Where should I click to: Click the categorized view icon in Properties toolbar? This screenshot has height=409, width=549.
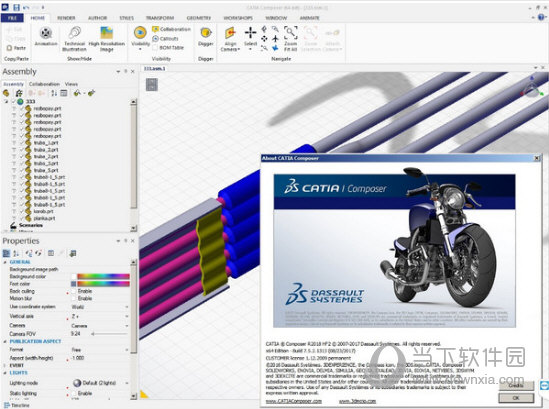click(x=6, y=253)
